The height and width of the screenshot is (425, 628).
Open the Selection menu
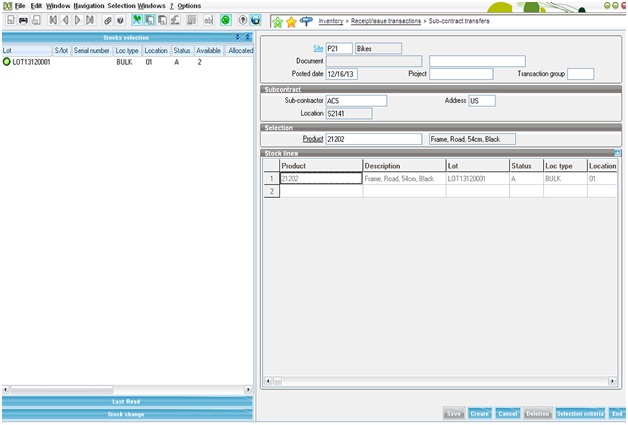tap(121, 6)
